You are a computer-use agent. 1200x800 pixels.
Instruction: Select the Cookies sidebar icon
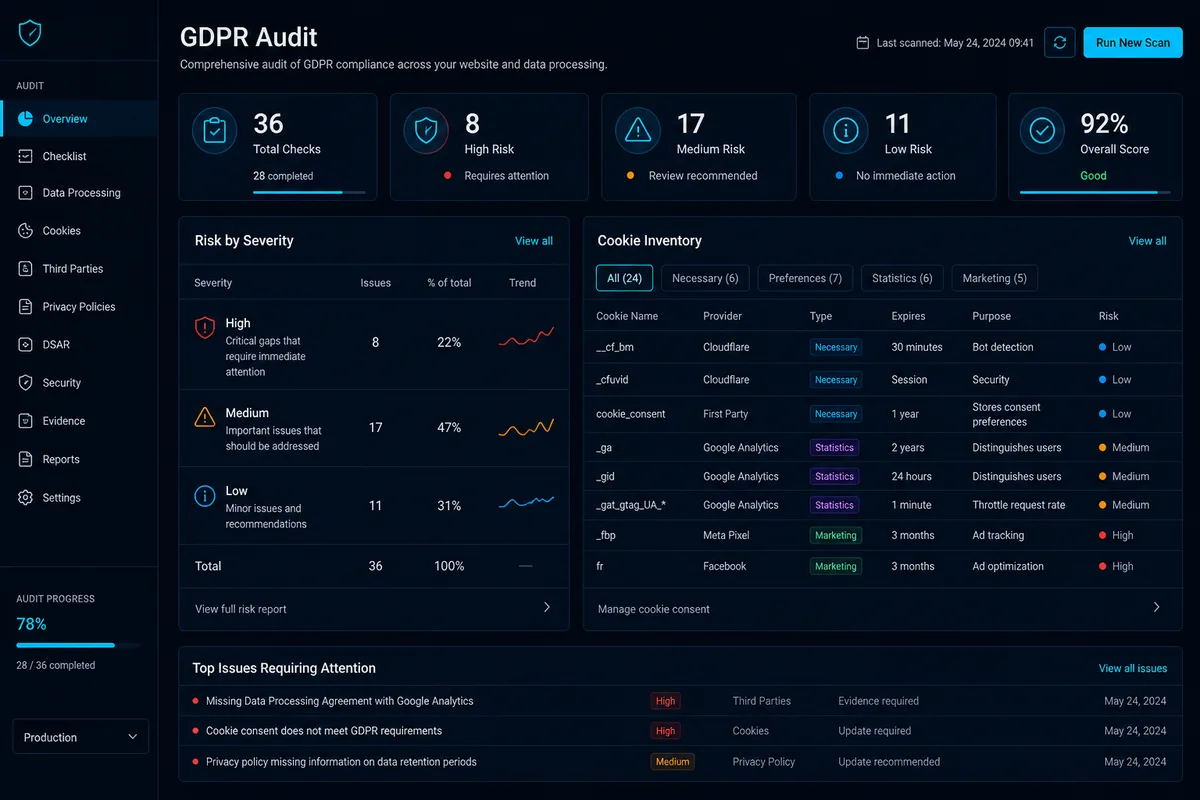[x=25, y=231]
